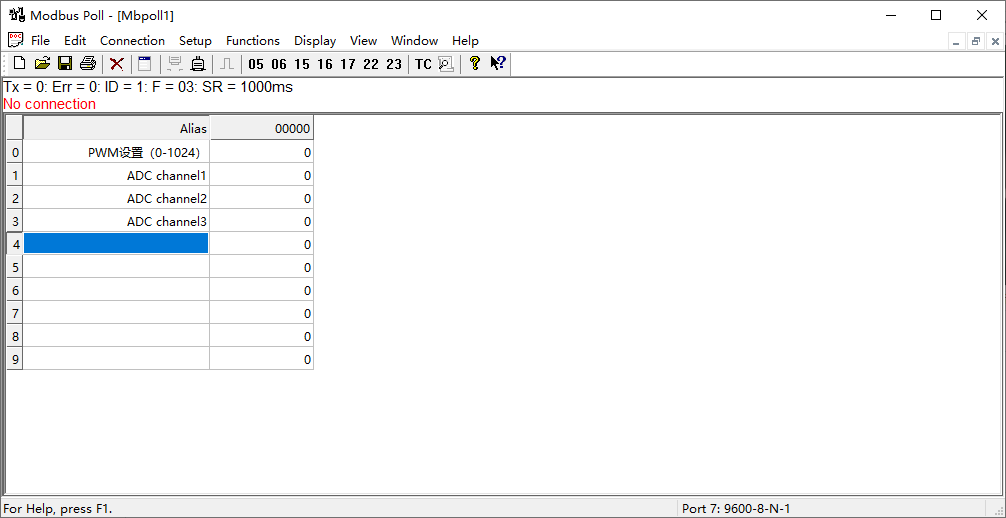
Task: Click function 23 read/write registers button
Action: tap(394, 64)
